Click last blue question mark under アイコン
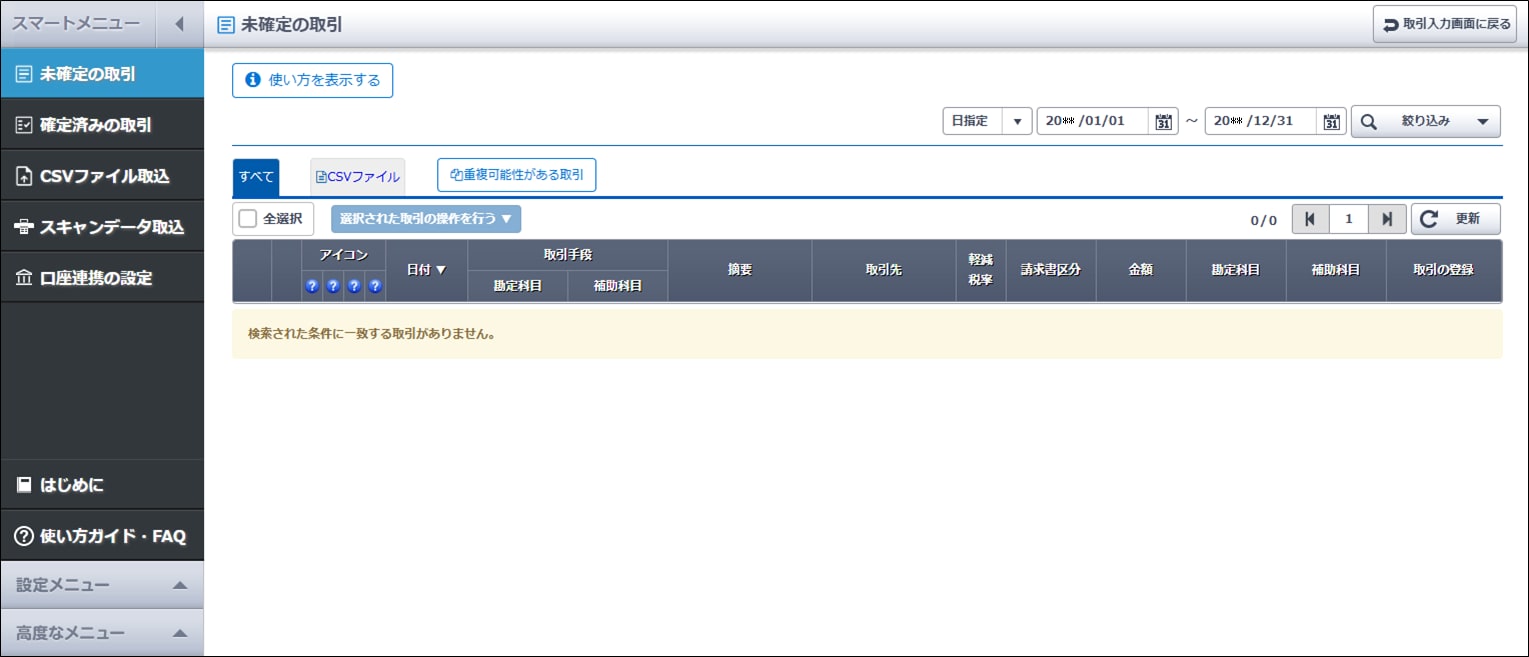 (375, 286)
